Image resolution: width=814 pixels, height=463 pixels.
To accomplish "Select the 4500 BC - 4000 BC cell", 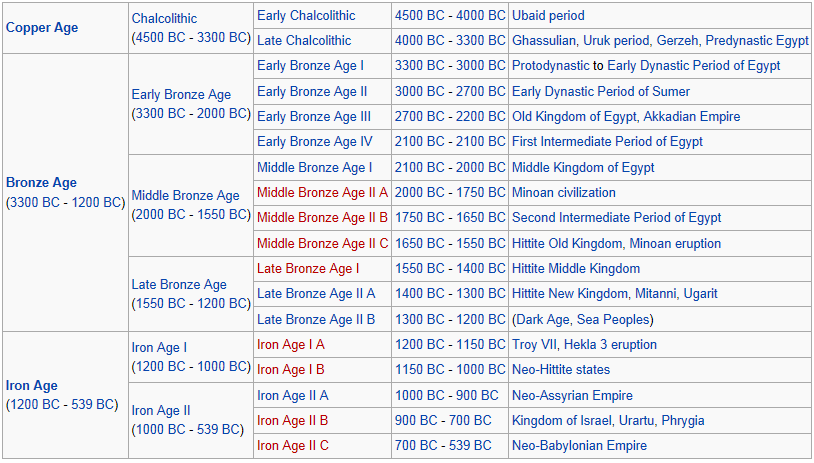I will pos(450,16).
